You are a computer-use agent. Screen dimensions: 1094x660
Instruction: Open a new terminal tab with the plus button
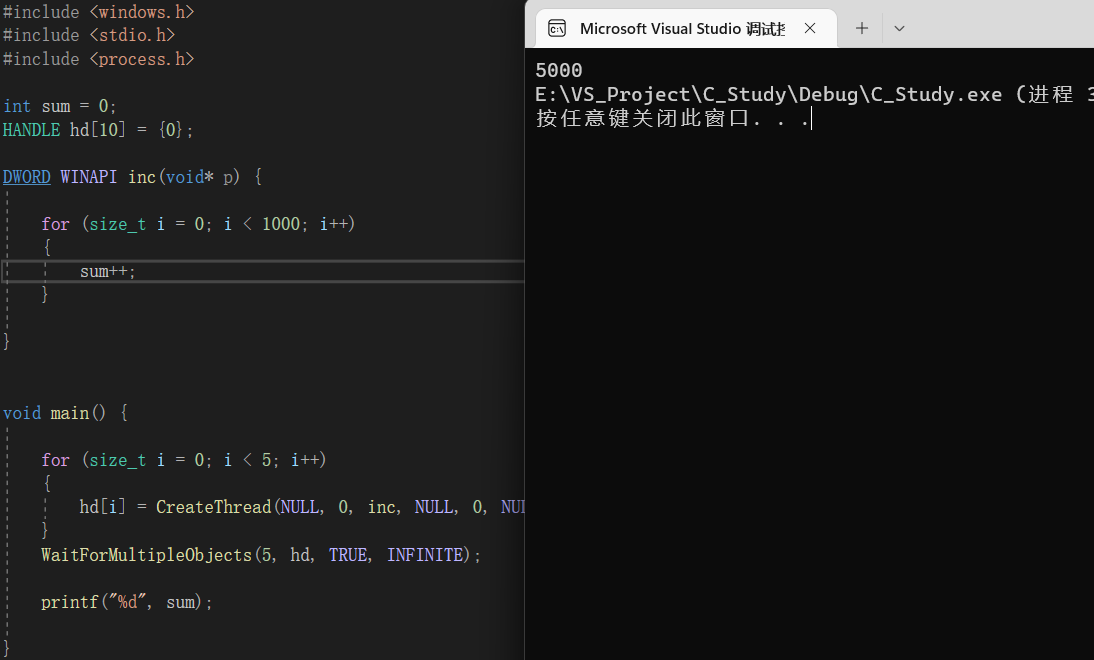click(x=861, y=28)
